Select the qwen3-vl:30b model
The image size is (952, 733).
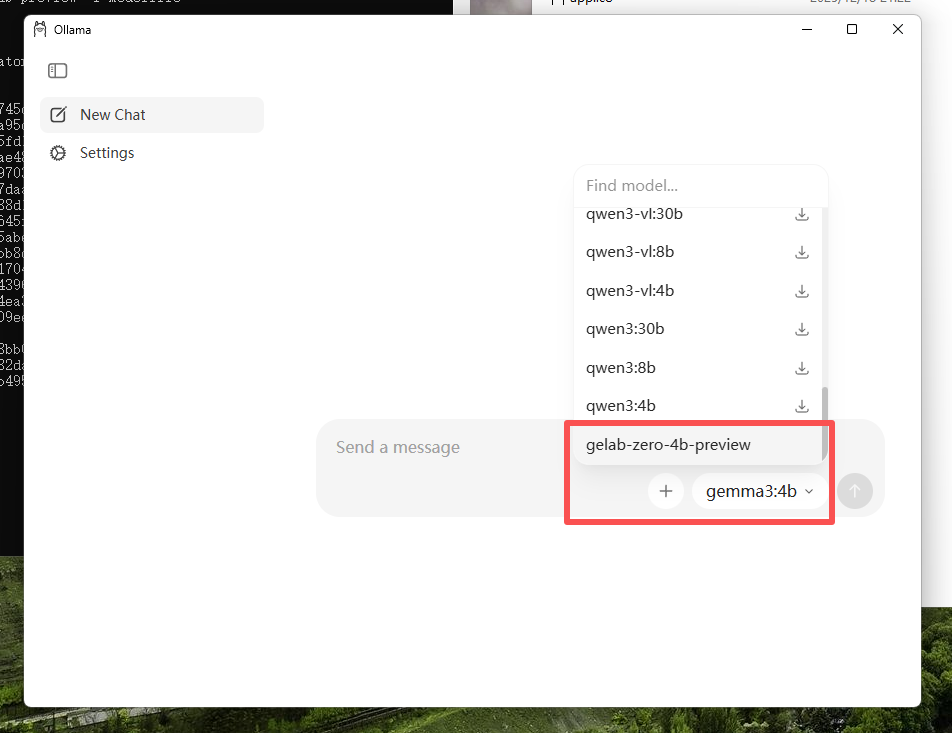[x=698, y=214]
